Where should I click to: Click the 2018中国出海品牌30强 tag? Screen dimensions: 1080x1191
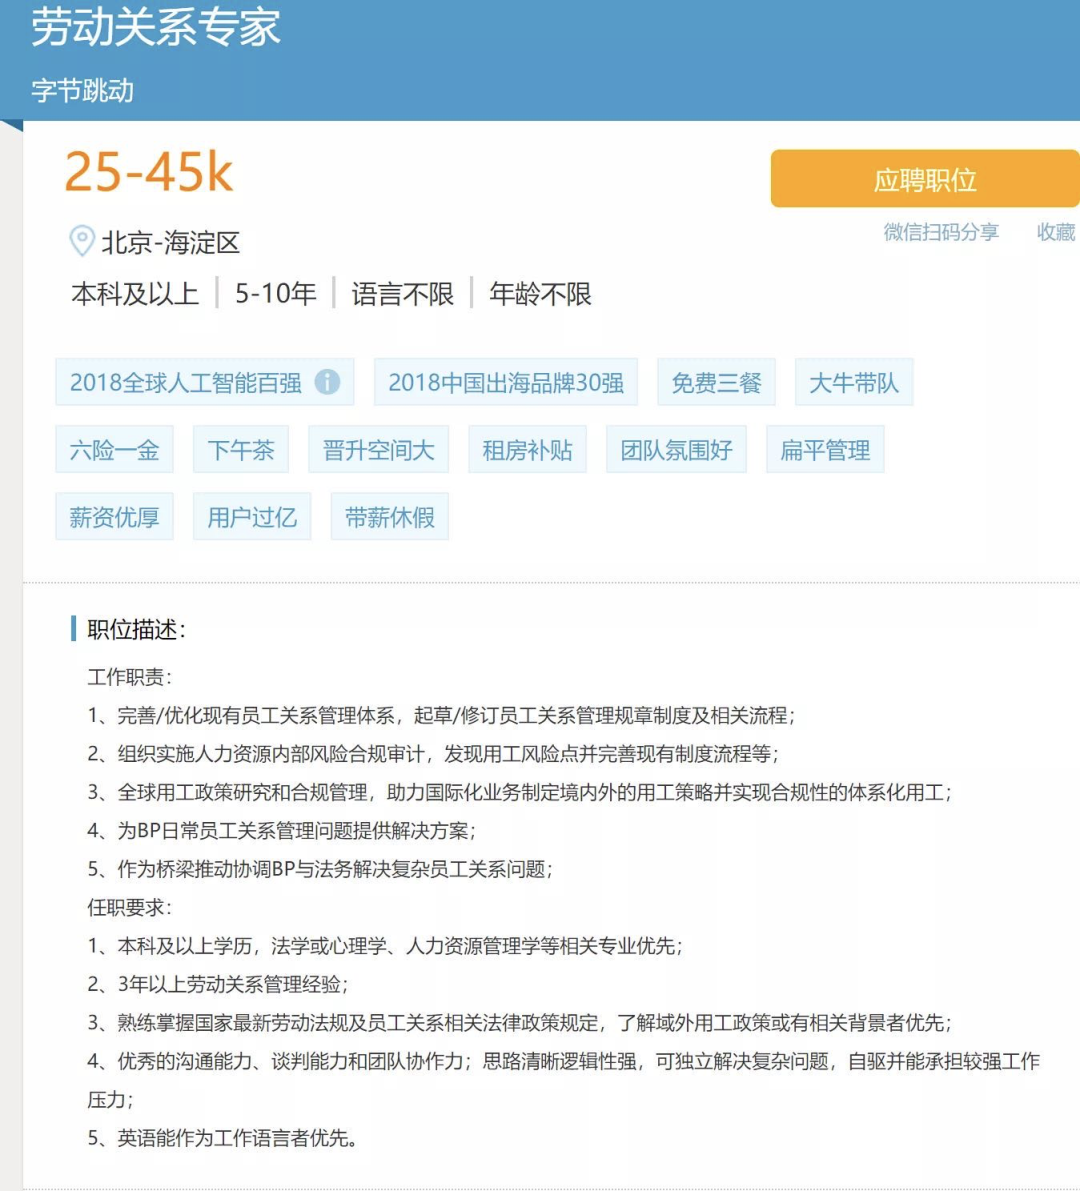[x=505, y=381]
